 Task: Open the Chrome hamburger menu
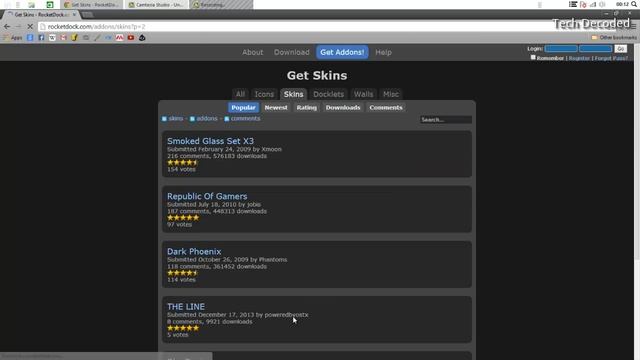click(633, 26)
